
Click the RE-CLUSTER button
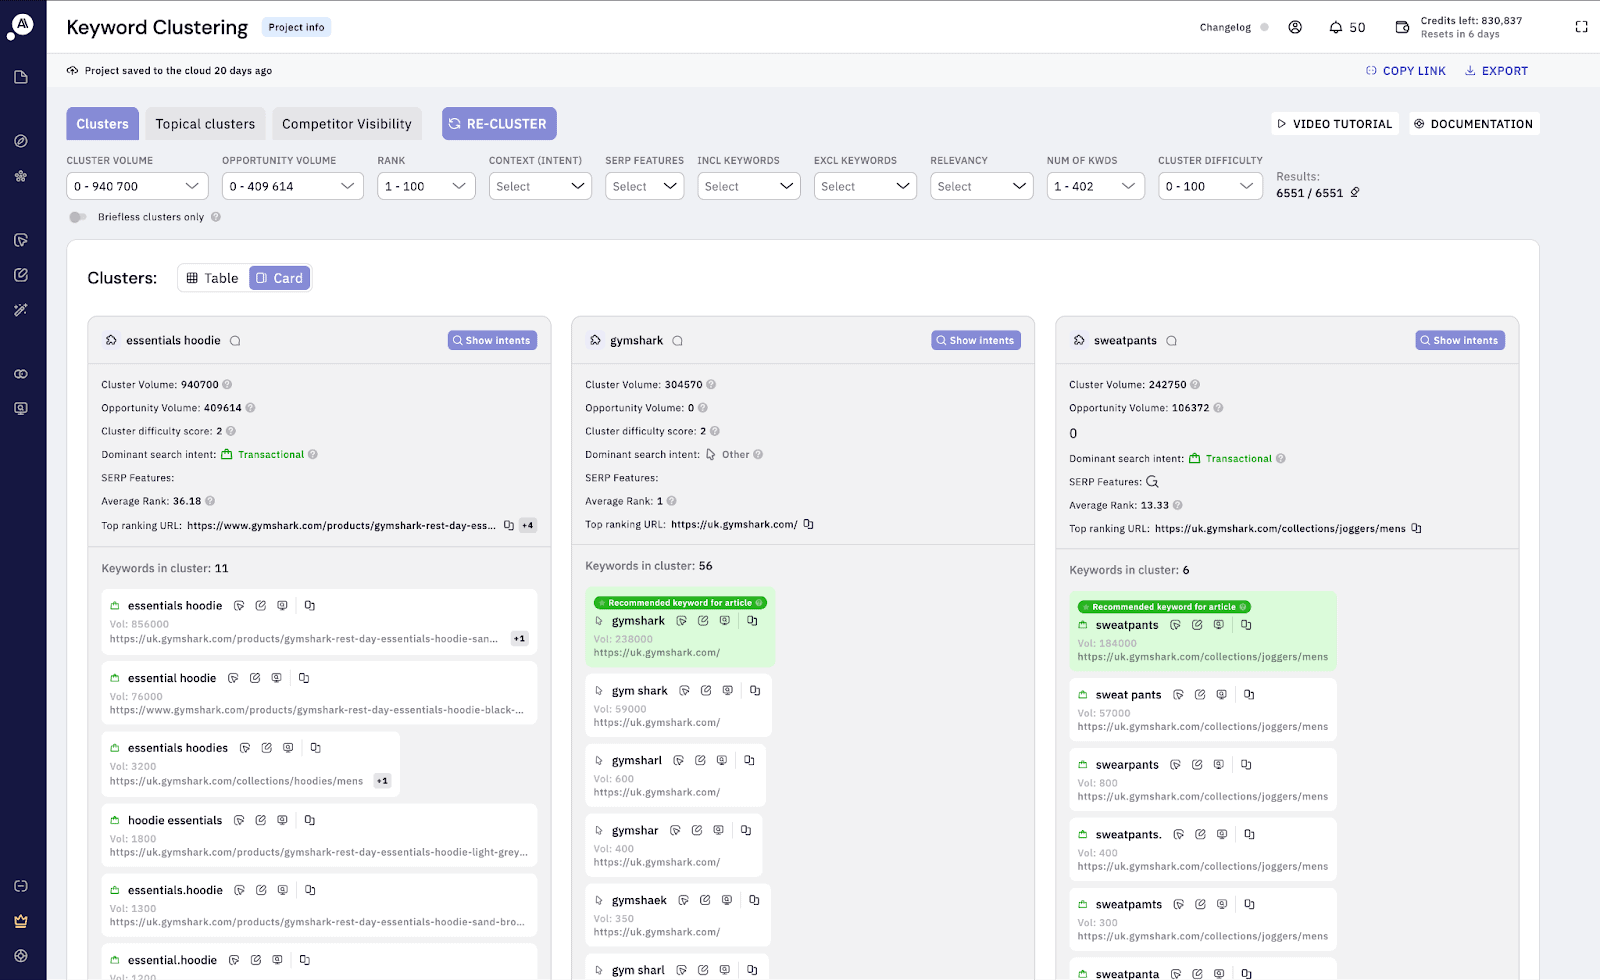[x=499, y=124]
